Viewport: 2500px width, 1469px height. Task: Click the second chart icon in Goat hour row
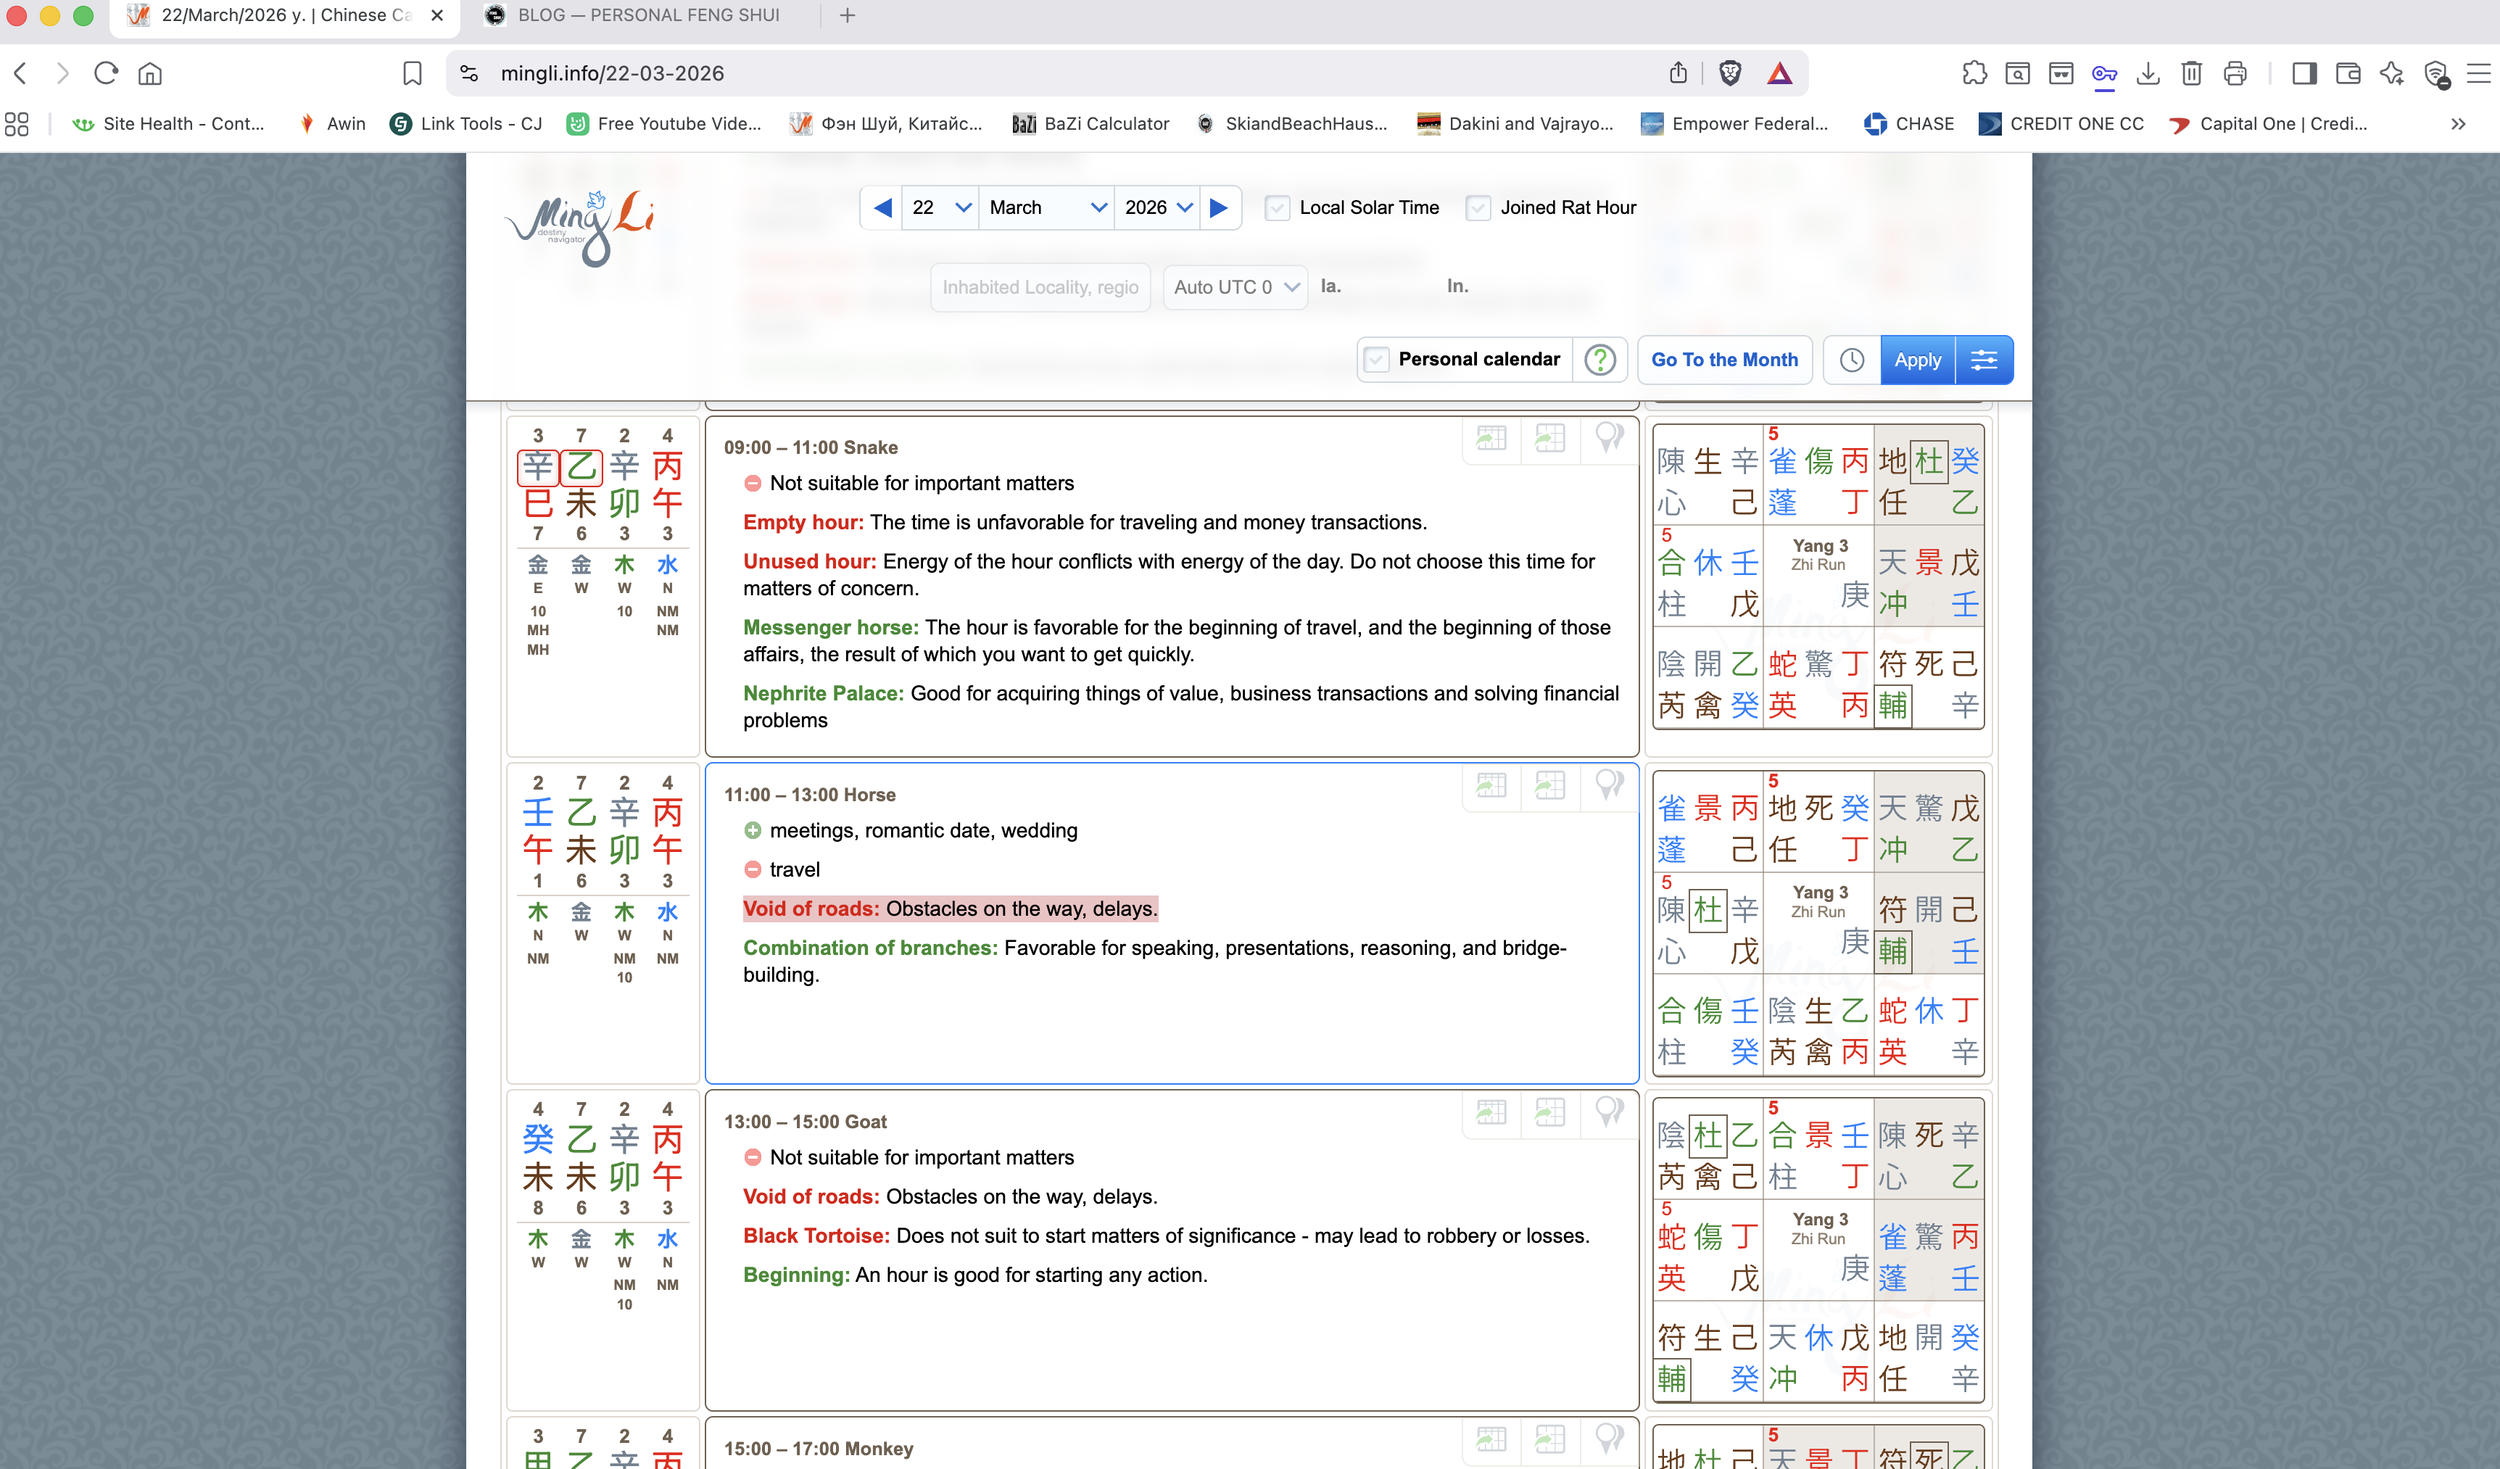click(1550, 1112)
